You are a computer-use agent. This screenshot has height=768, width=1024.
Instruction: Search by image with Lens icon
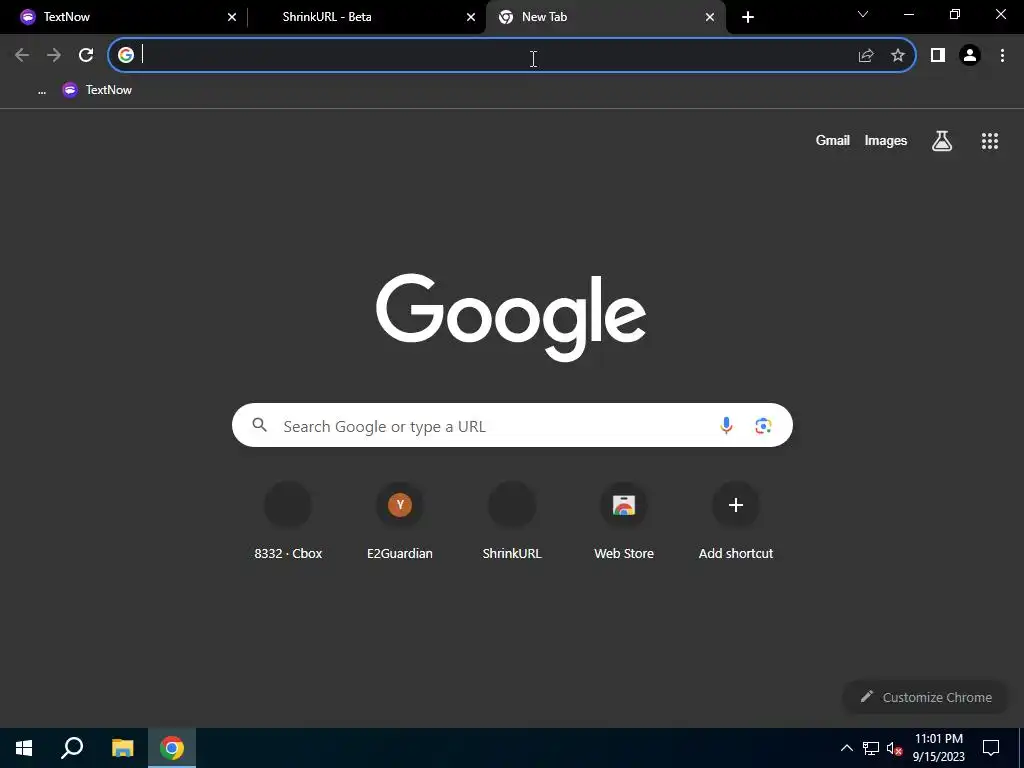pyautogui.click(x=763, y=426)
